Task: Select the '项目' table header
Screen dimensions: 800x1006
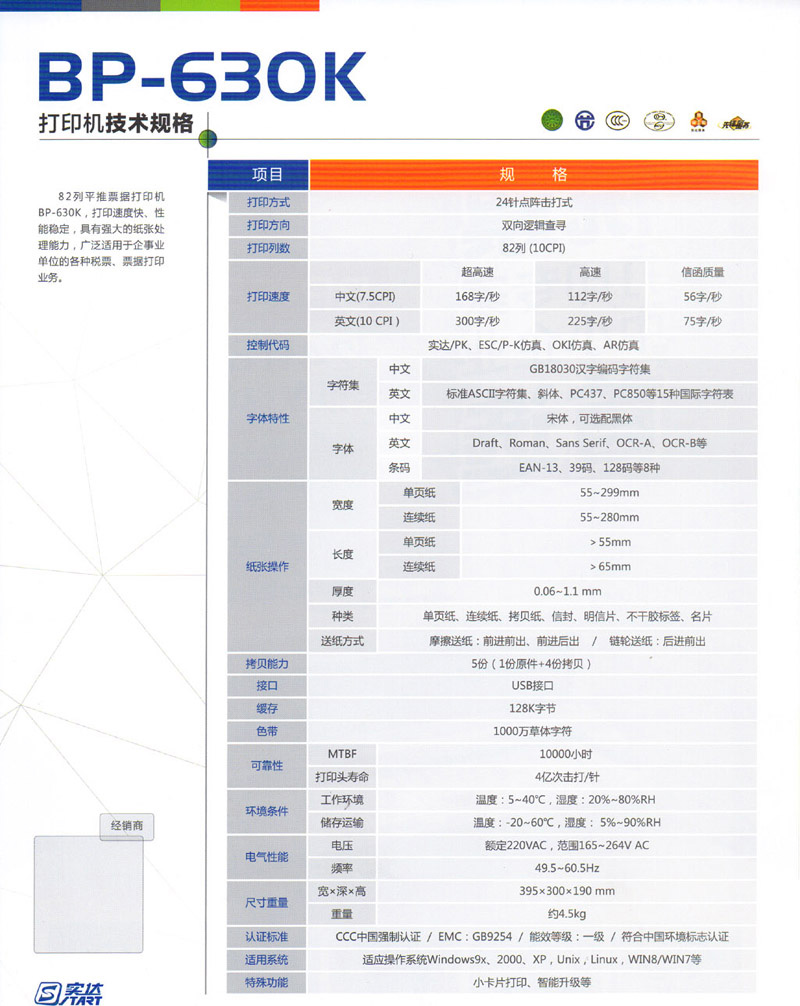Action: point(259,175)
